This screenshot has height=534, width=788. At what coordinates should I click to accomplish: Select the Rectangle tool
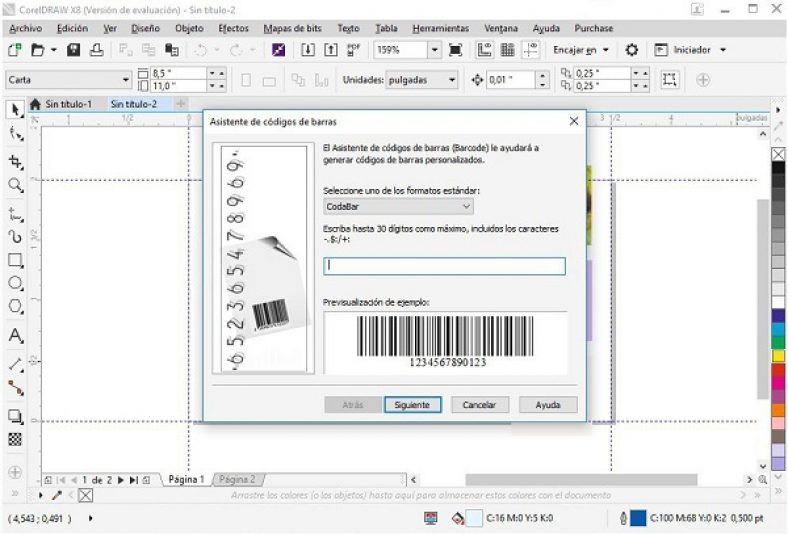[x=15, y=260]
